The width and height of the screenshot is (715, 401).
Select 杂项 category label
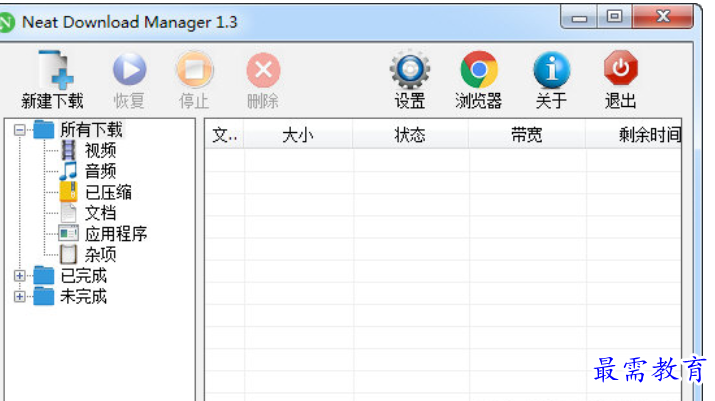point(100,255)
